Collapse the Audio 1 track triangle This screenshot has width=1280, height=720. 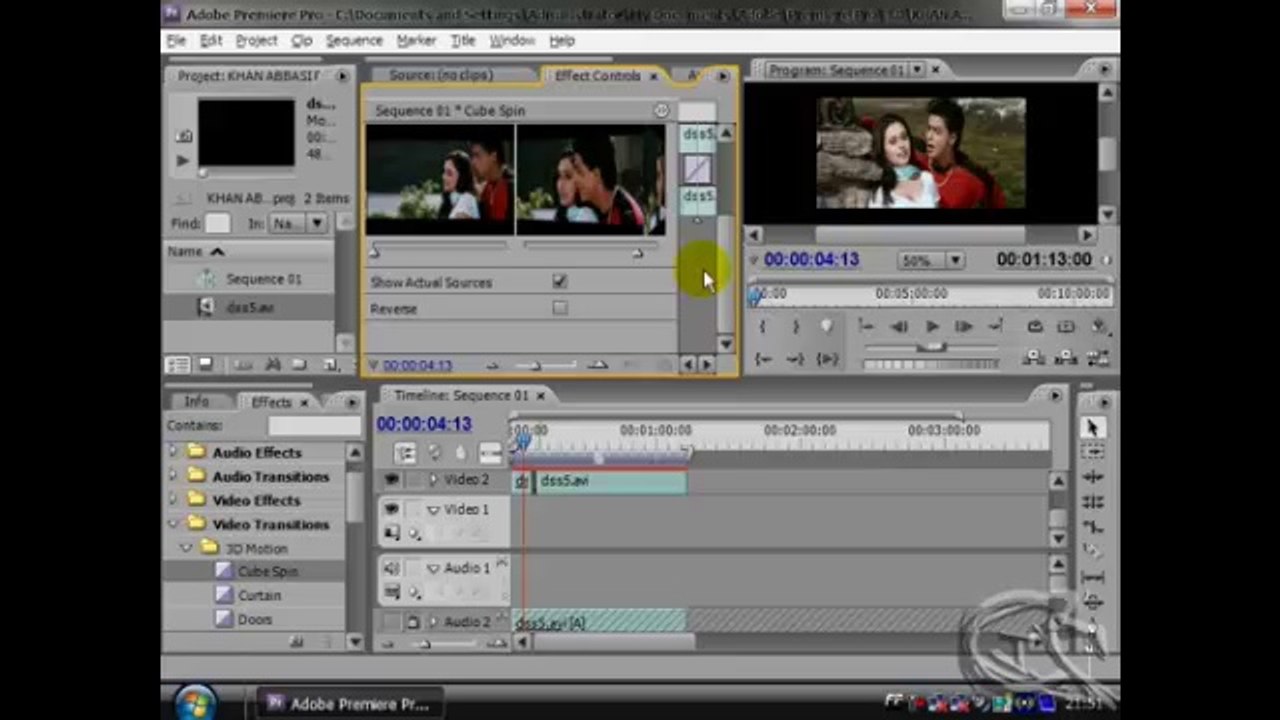click(x=433, y=569)
